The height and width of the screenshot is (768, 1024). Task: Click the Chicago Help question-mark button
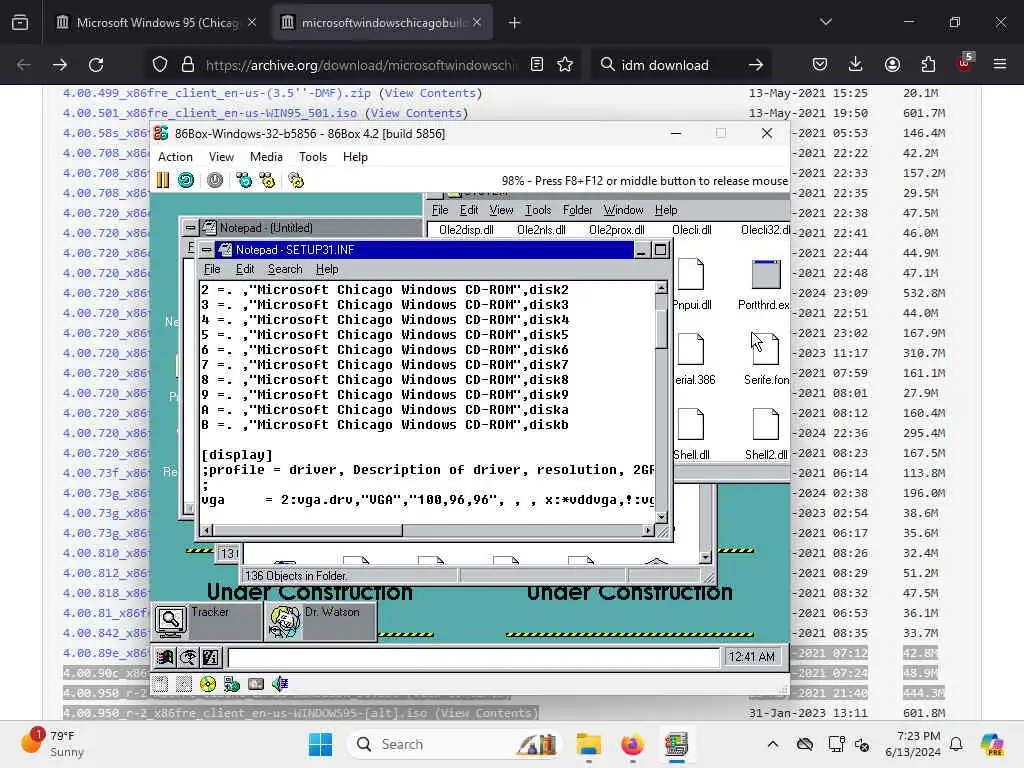(x=210, y=658)
